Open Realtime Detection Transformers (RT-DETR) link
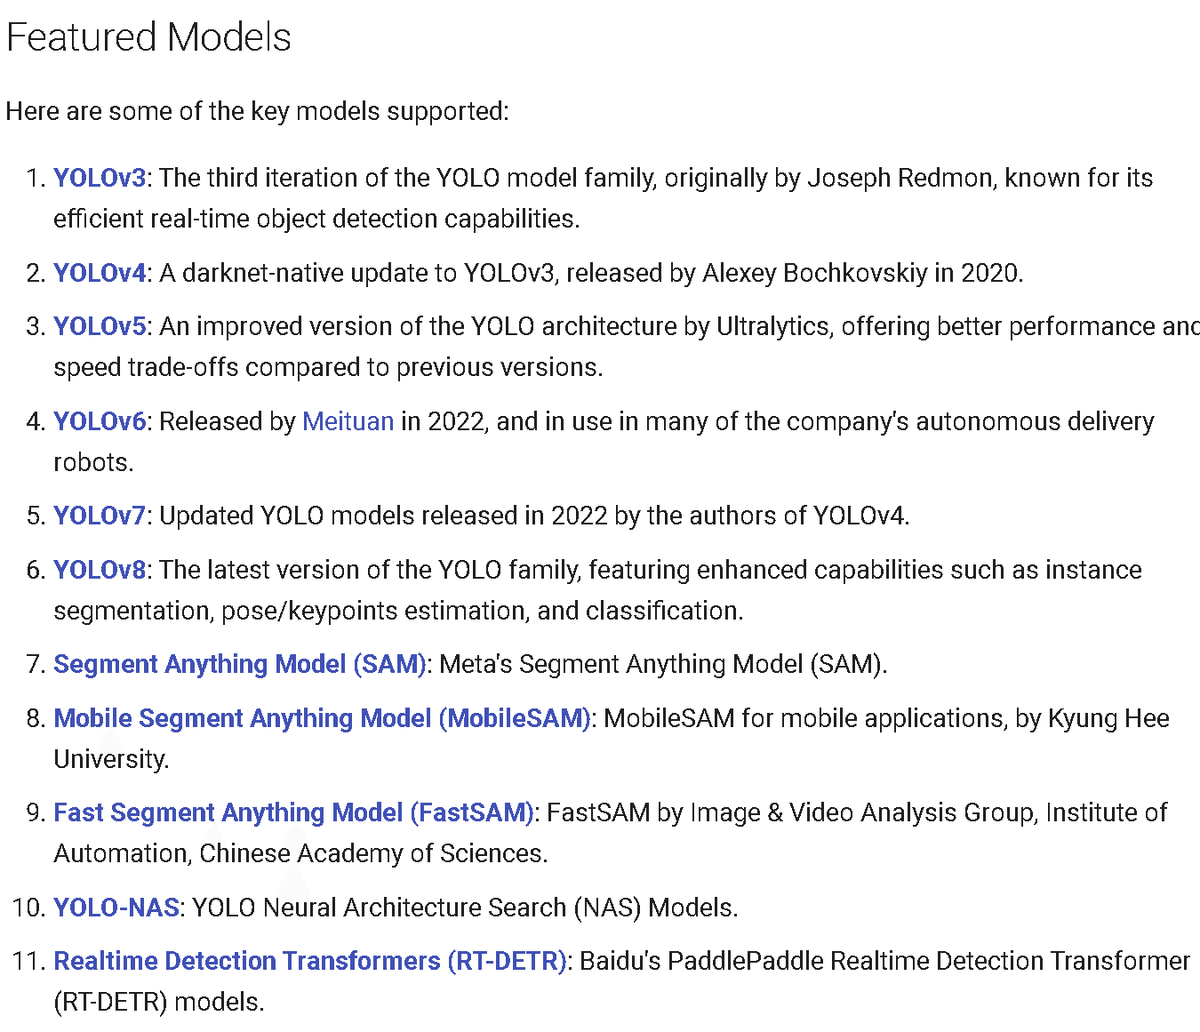1200x1032 pixels. coord(311,961)
